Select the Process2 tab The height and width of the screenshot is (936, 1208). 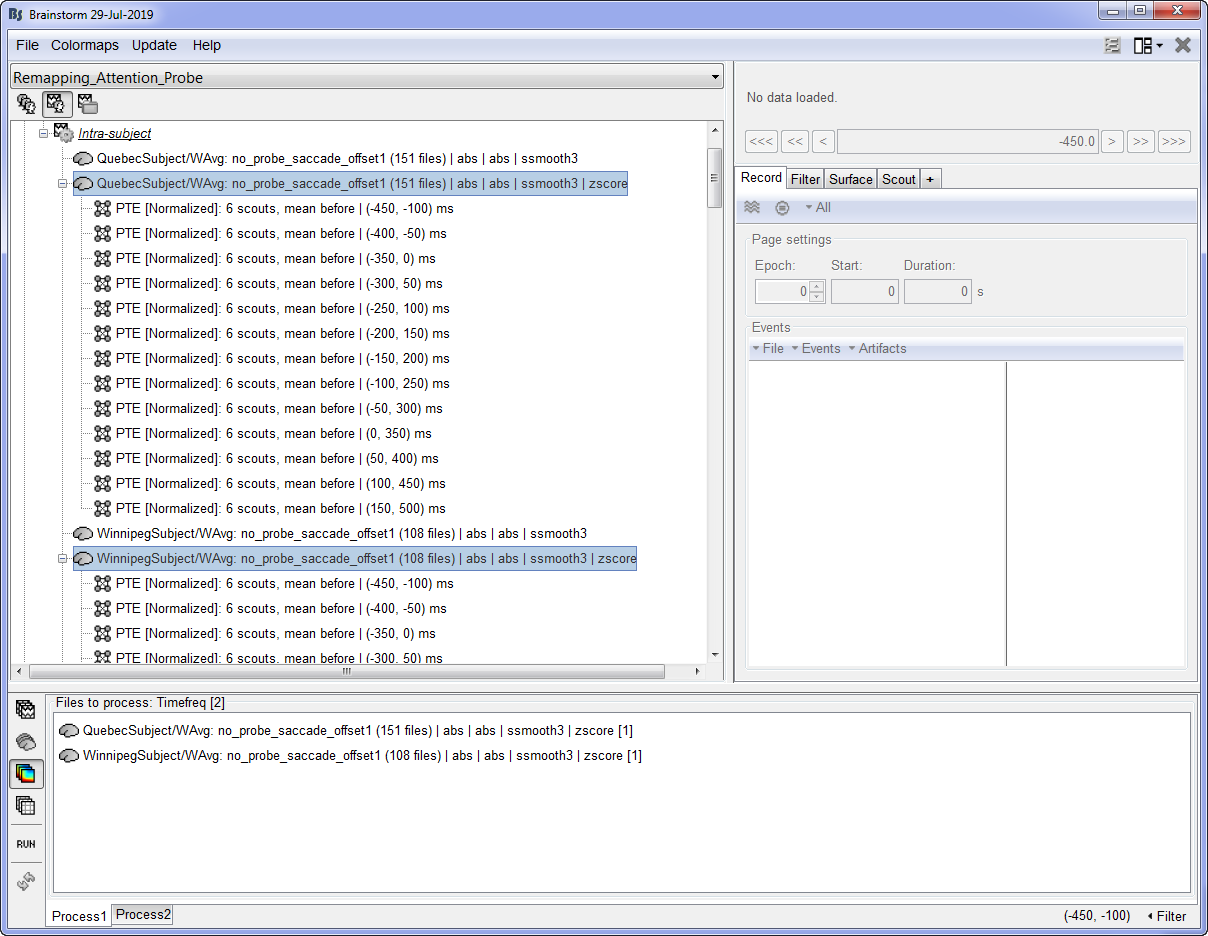[x=142, y=914]
